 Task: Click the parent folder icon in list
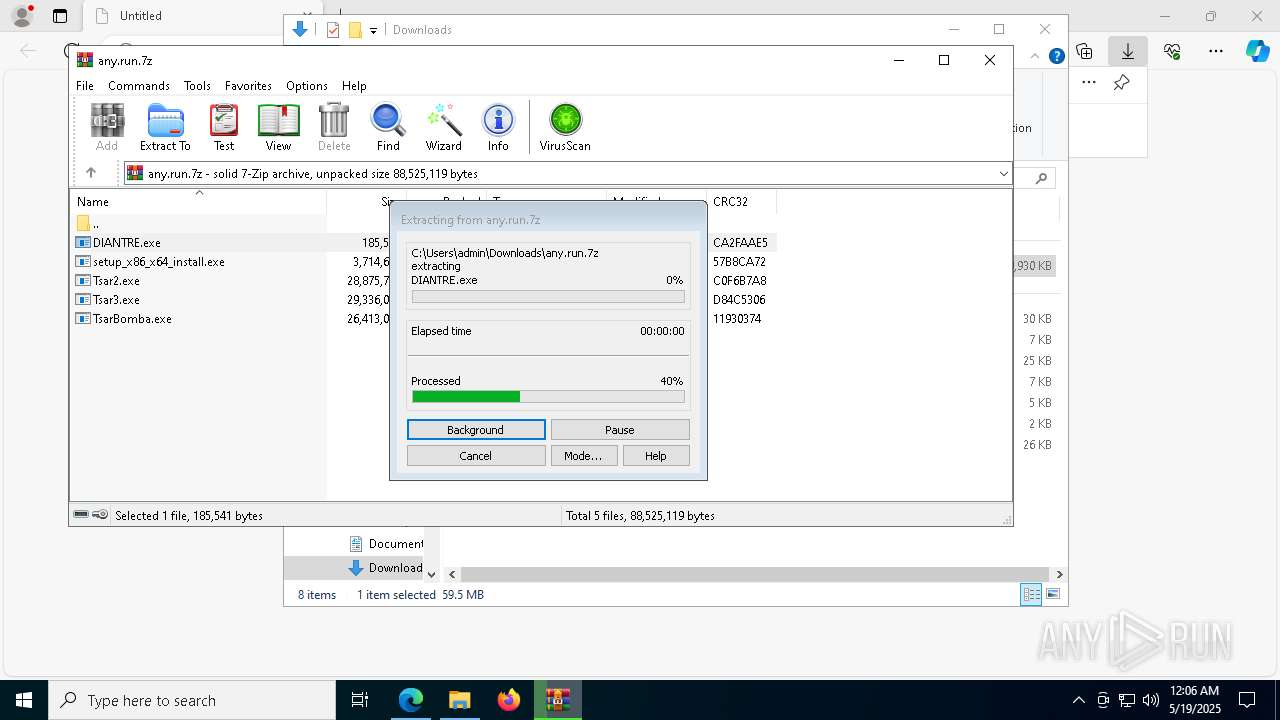pyautogui.click(x=83, y=223)
